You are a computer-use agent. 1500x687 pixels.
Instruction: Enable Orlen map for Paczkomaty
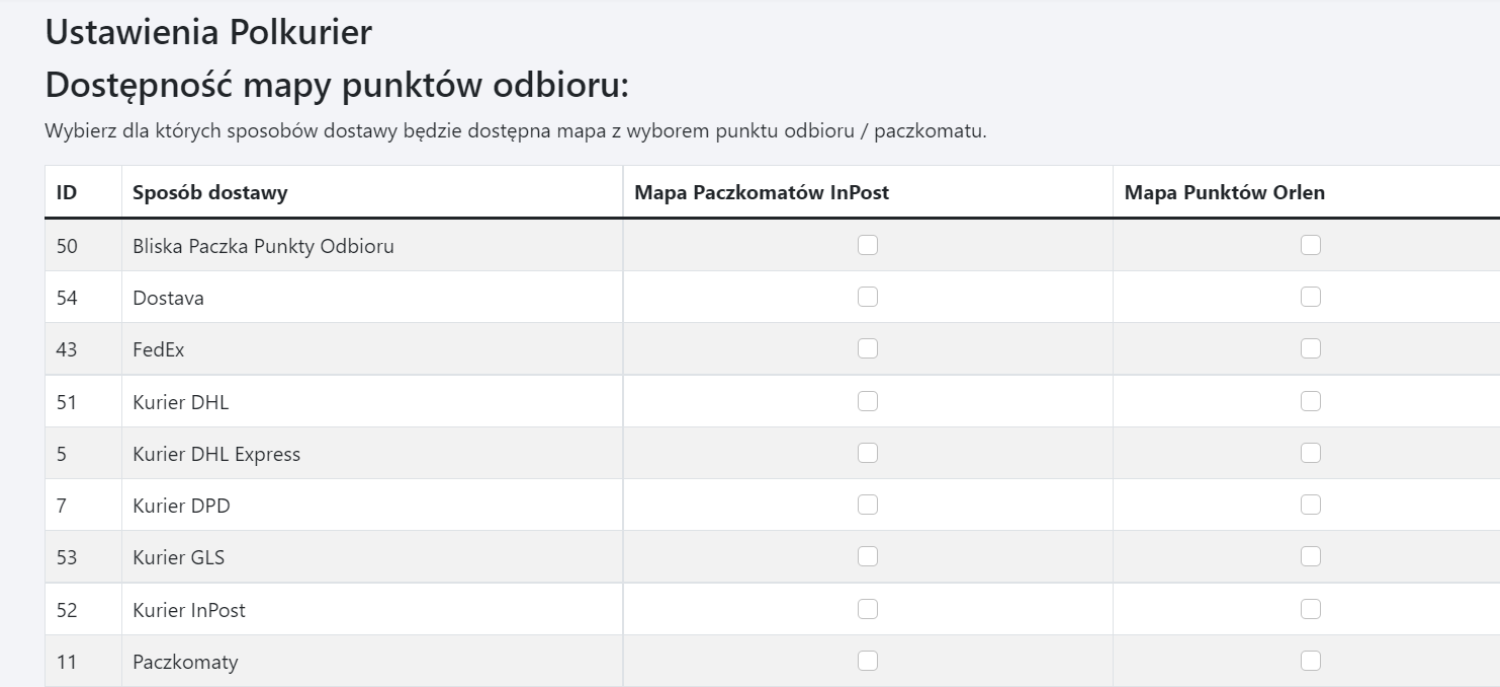point(1310,660)
